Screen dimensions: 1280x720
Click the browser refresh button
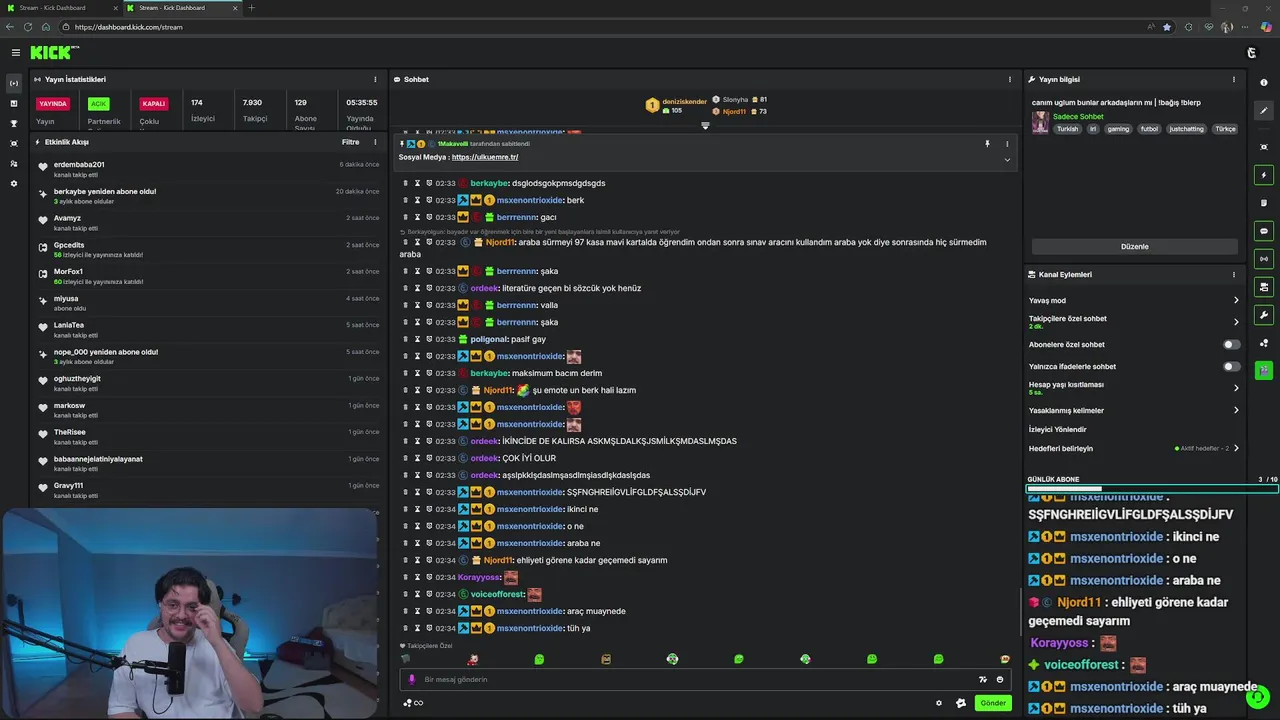[x=27, y=27]
